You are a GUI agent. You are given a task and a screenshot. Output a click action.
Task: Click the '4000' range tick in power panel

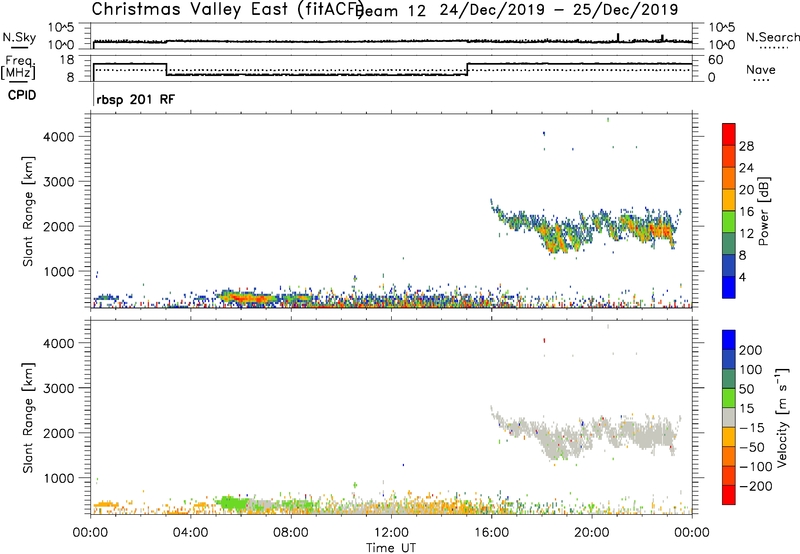click(x=58, y=137)
